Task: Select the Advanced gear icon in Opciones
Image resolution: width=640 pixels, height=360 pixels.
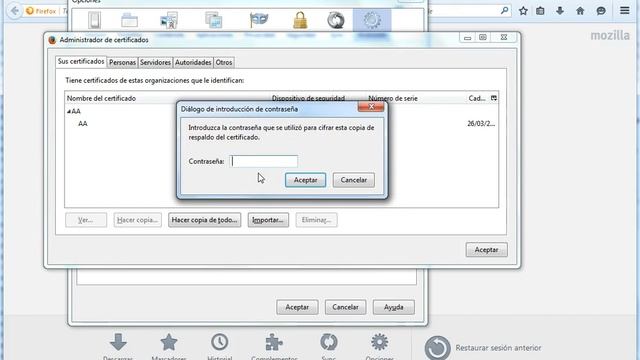Action: click(372, 21)
